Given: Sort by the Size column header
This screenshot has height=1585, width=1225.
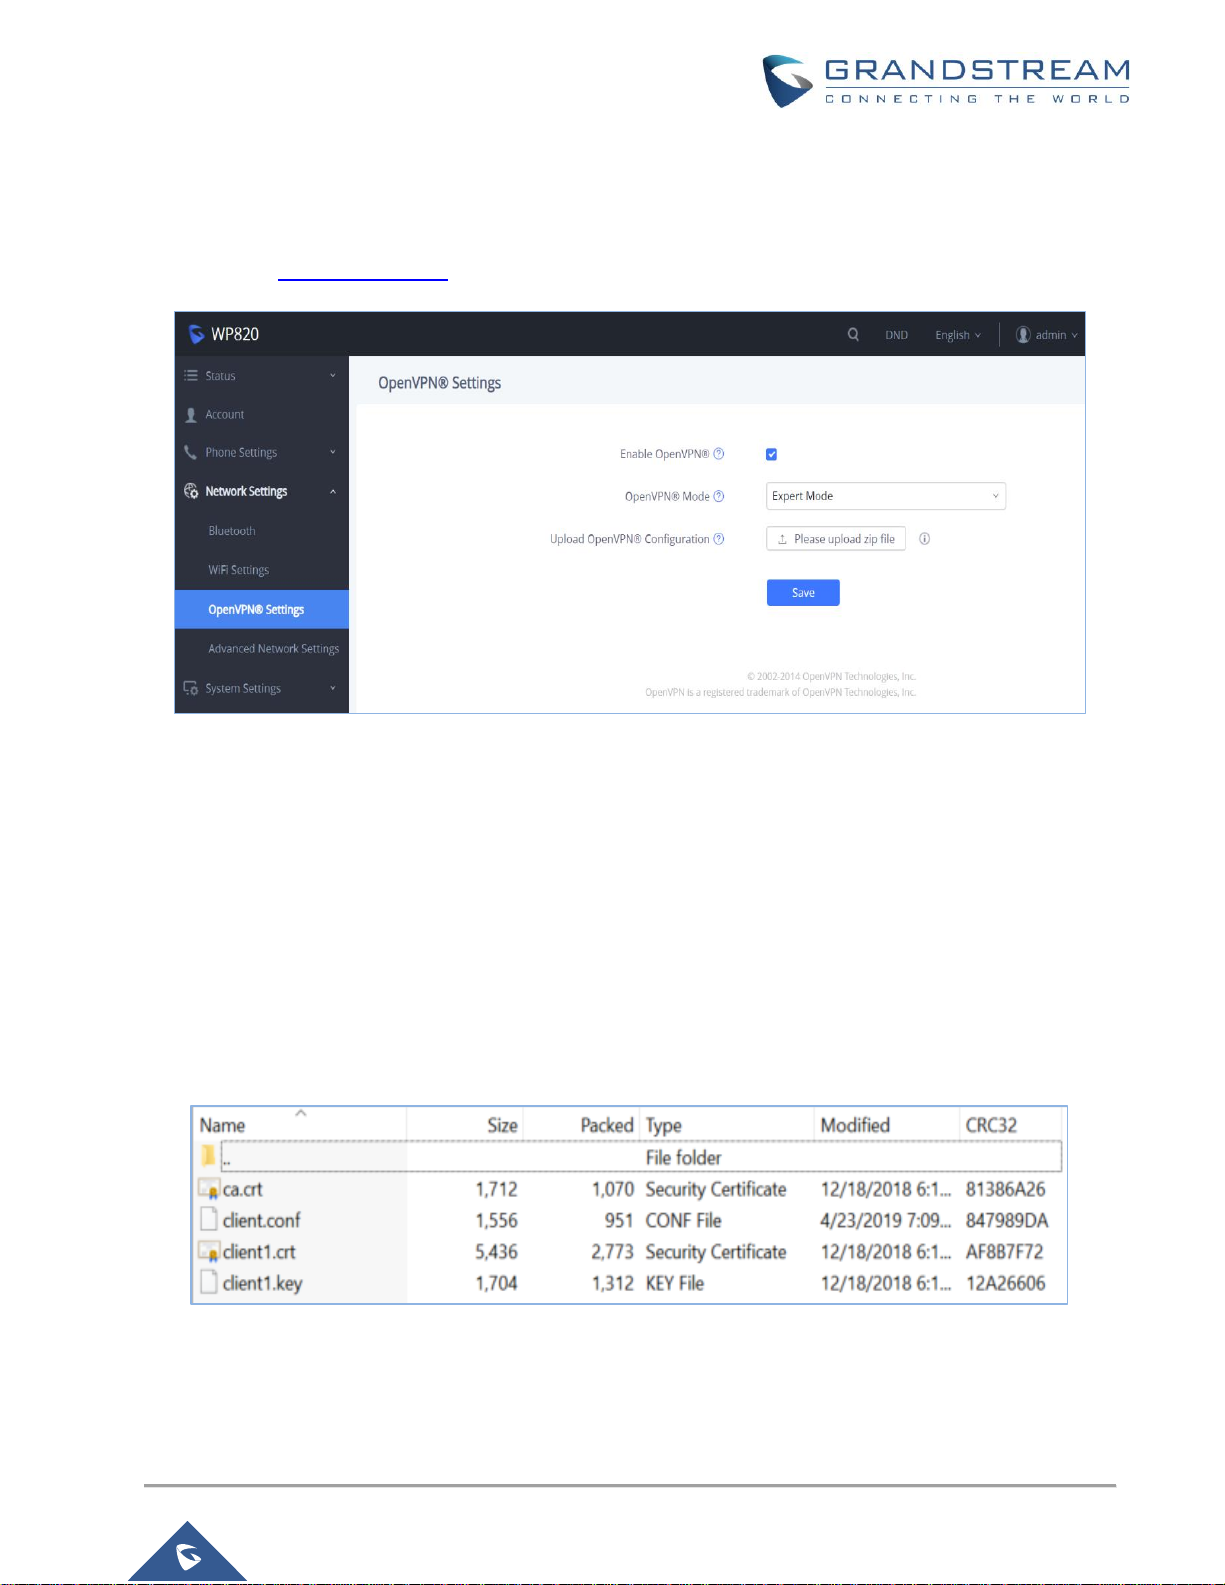Looking at the screenshot, I should click(502, 1125).
